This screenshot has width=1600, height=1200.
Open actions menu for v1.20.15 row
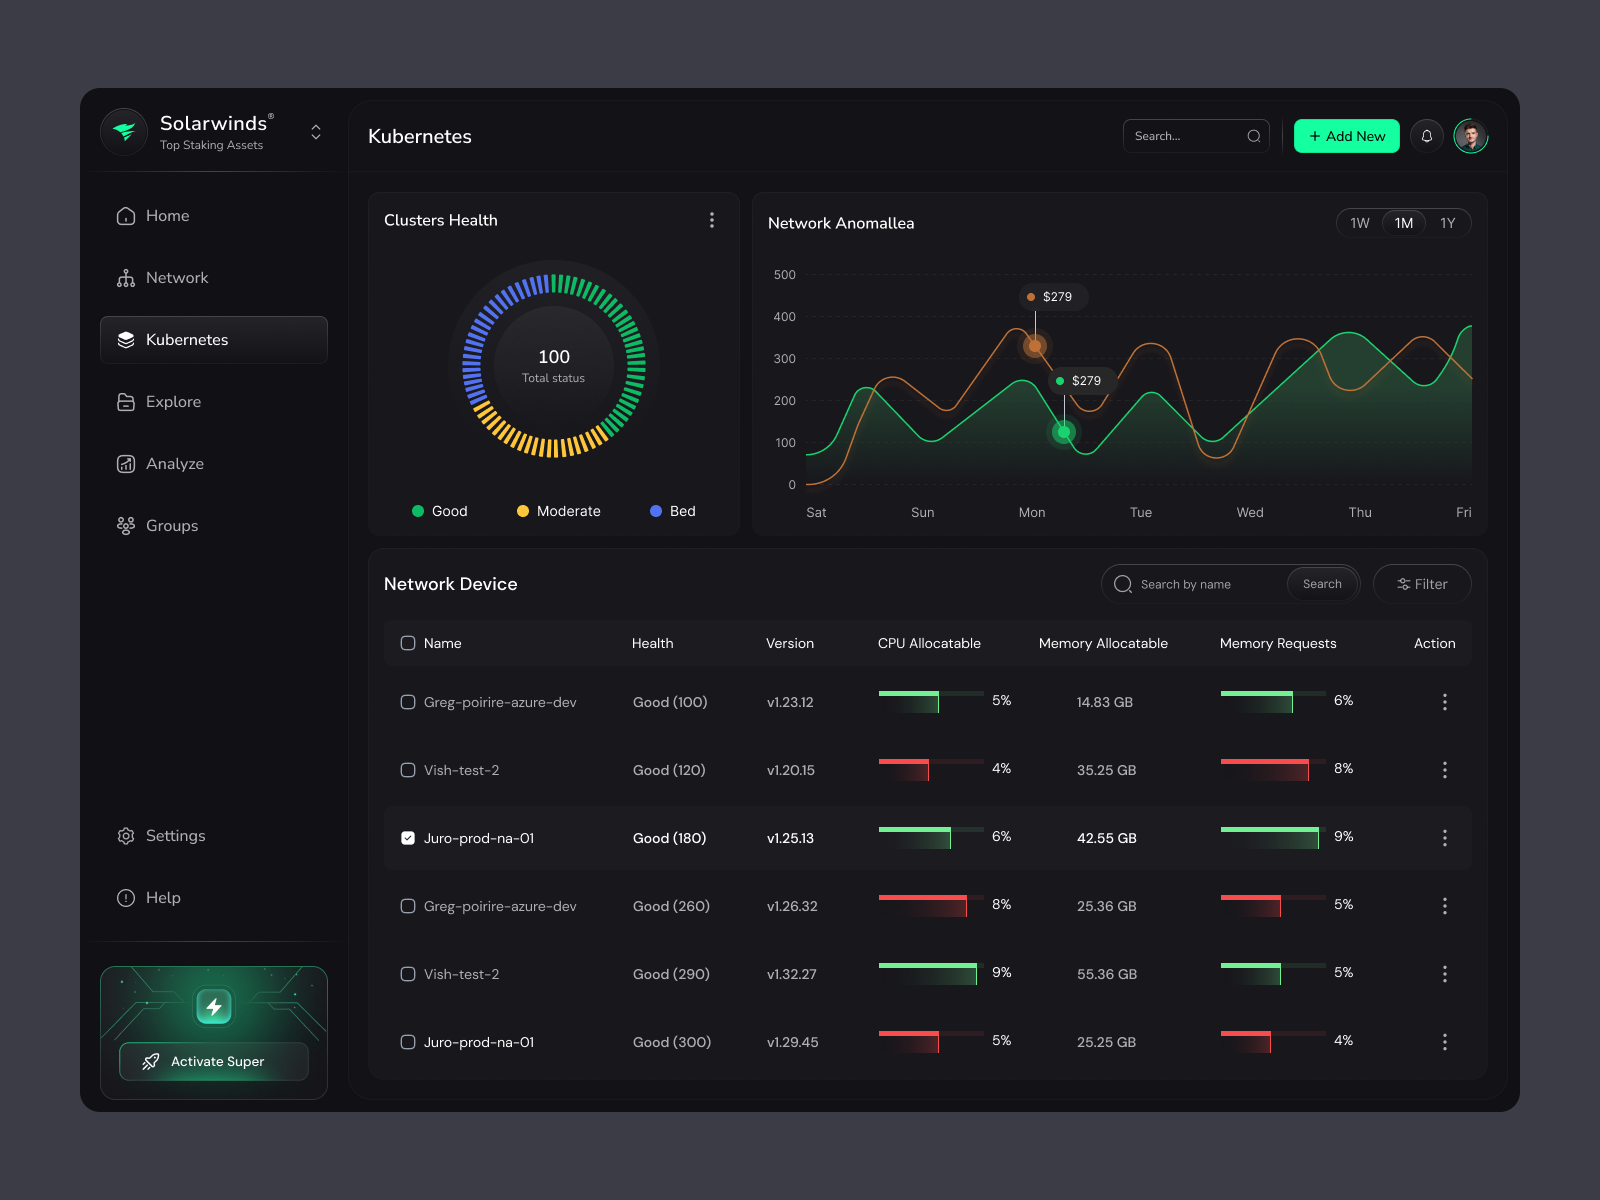1445,770
